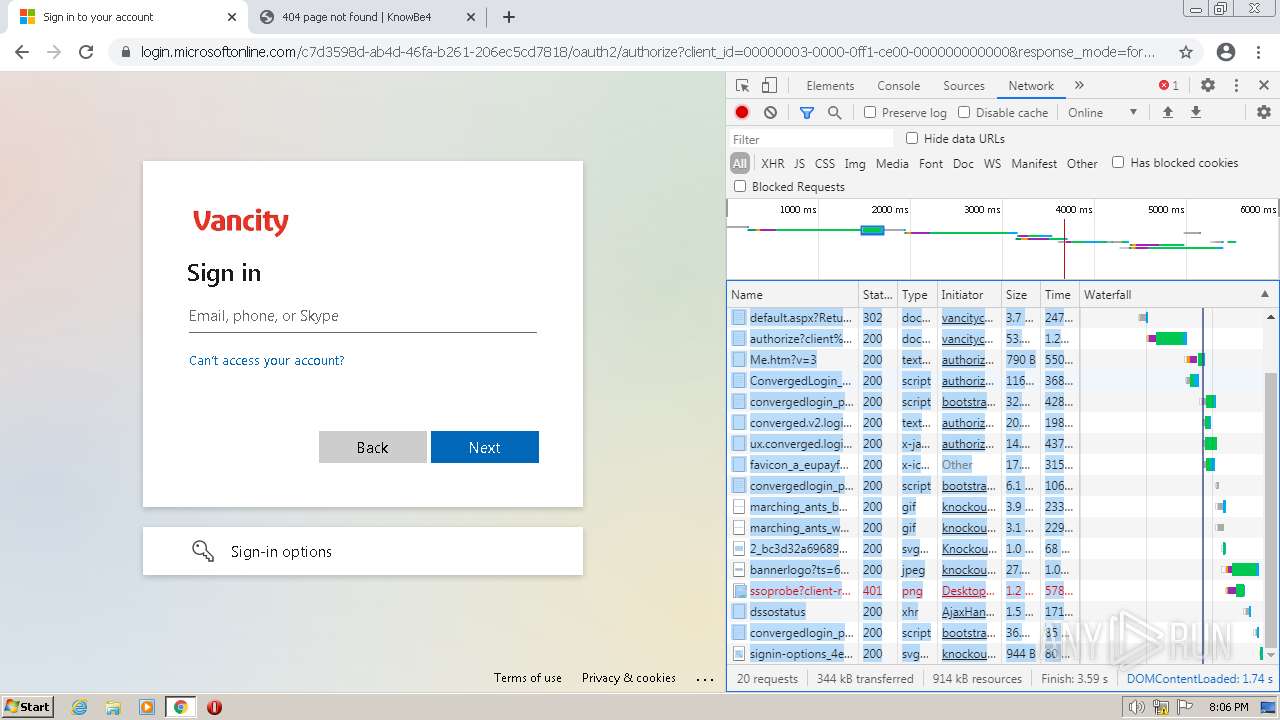Image resolution: width=1280 pixels, height=720 pixels.
Task: Check Hide data URLs
Action: click(x=912, y=139)
